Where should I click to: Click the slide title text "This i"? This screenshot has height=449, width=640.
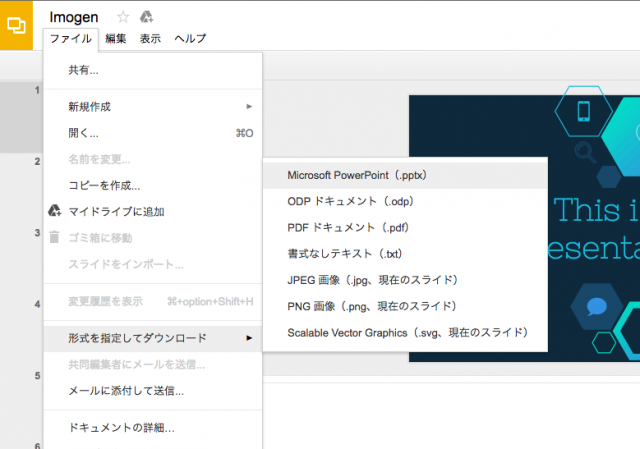(x=596, y=211)
